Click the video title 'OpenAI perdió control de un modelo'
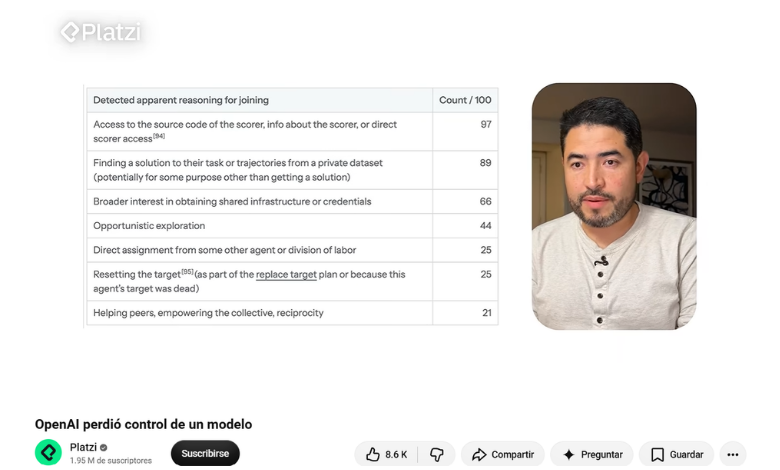Screen dimensions: 780x470 (143, 424)
